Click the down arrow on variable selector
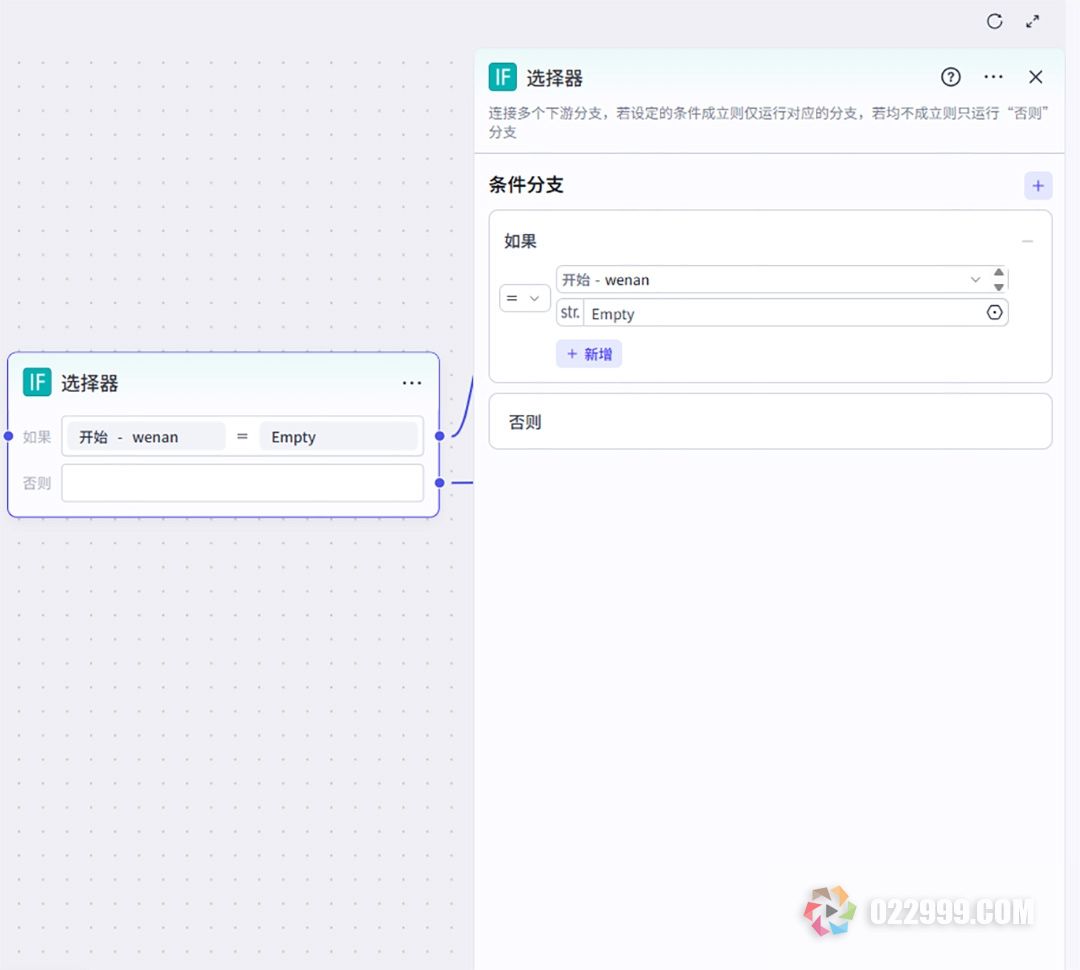This screenshot has width=1080, height=970. coord(999,287)
